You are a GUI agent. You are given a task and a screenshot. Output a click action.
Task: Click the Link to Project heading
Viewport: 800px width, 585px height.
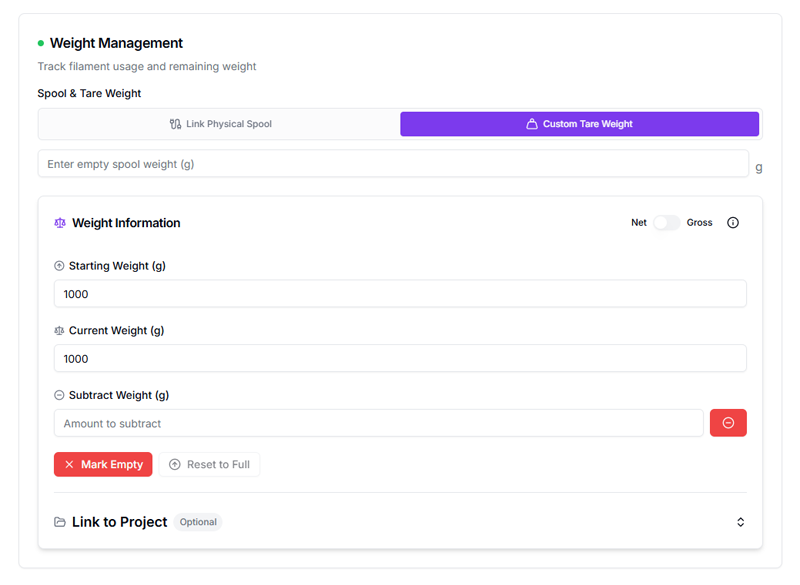pos(119,522)
